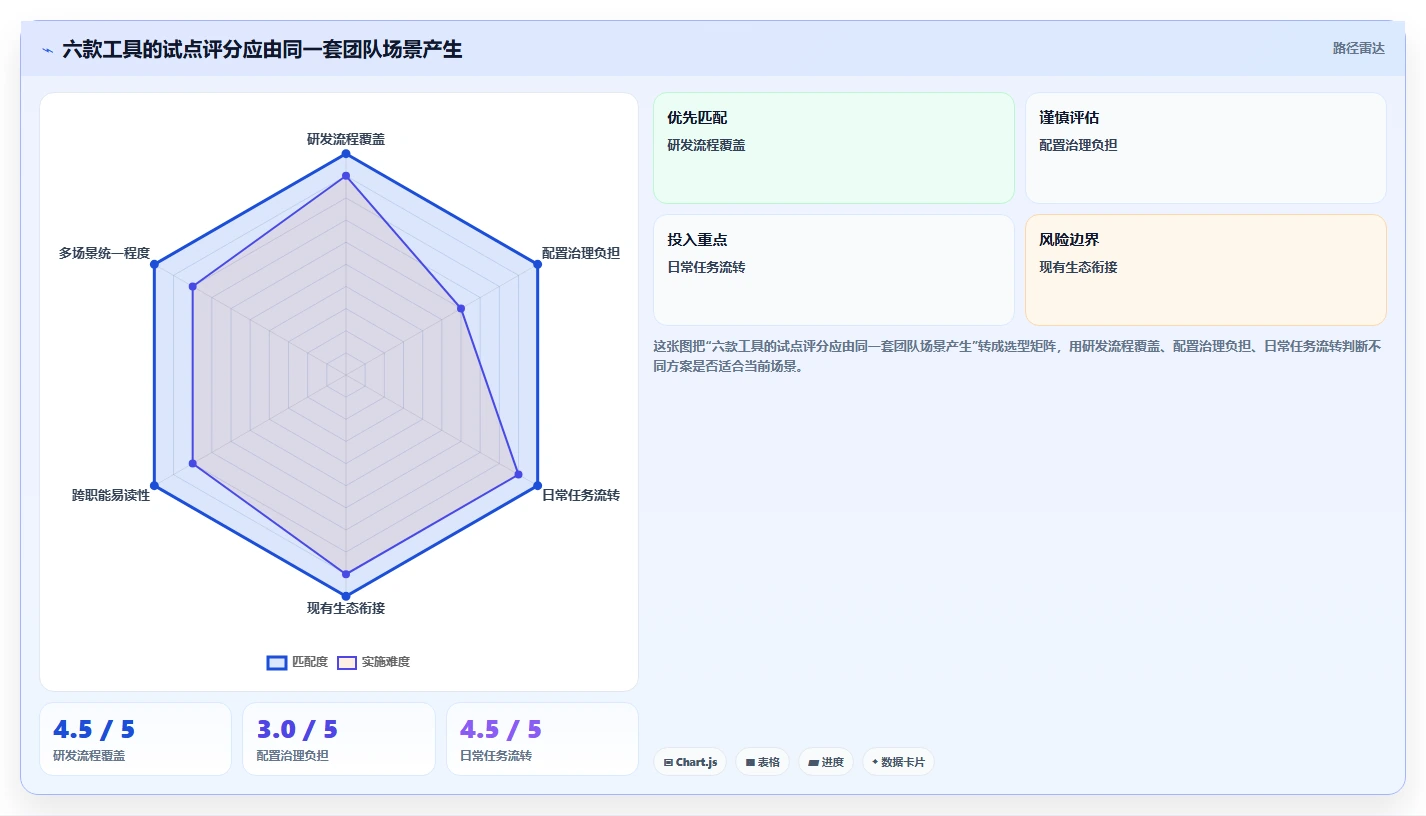
Task: Click 现有生态衔接 text in 风险边界 card
Action: (x=1078, y=267)
